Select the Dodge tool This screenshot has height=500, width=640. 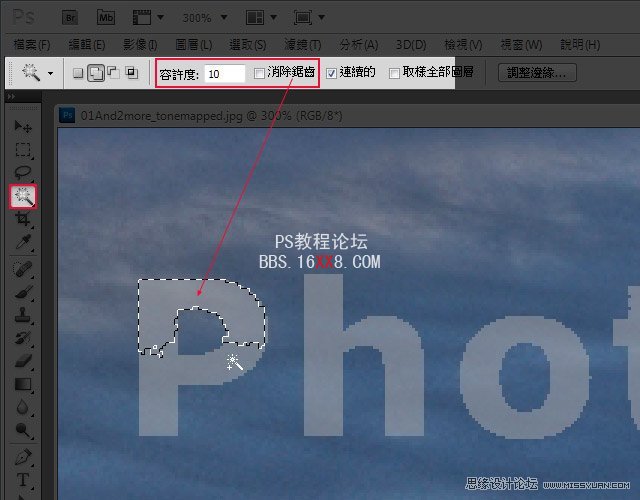pyautogui.click(x=23, y=430)
